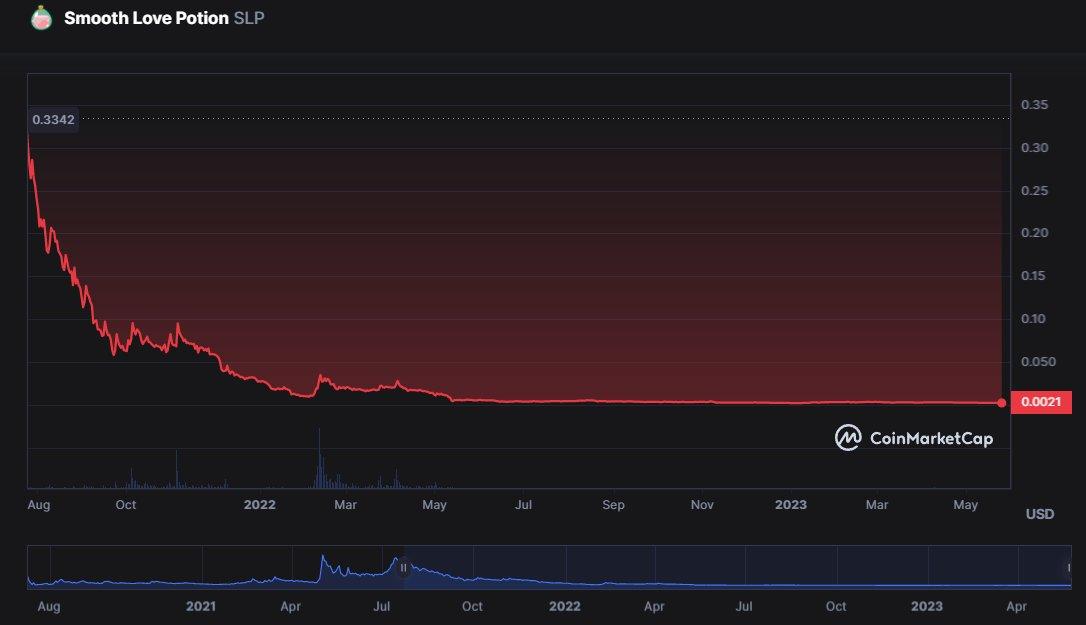Click the right range handle in navigator

point(1069,567)
